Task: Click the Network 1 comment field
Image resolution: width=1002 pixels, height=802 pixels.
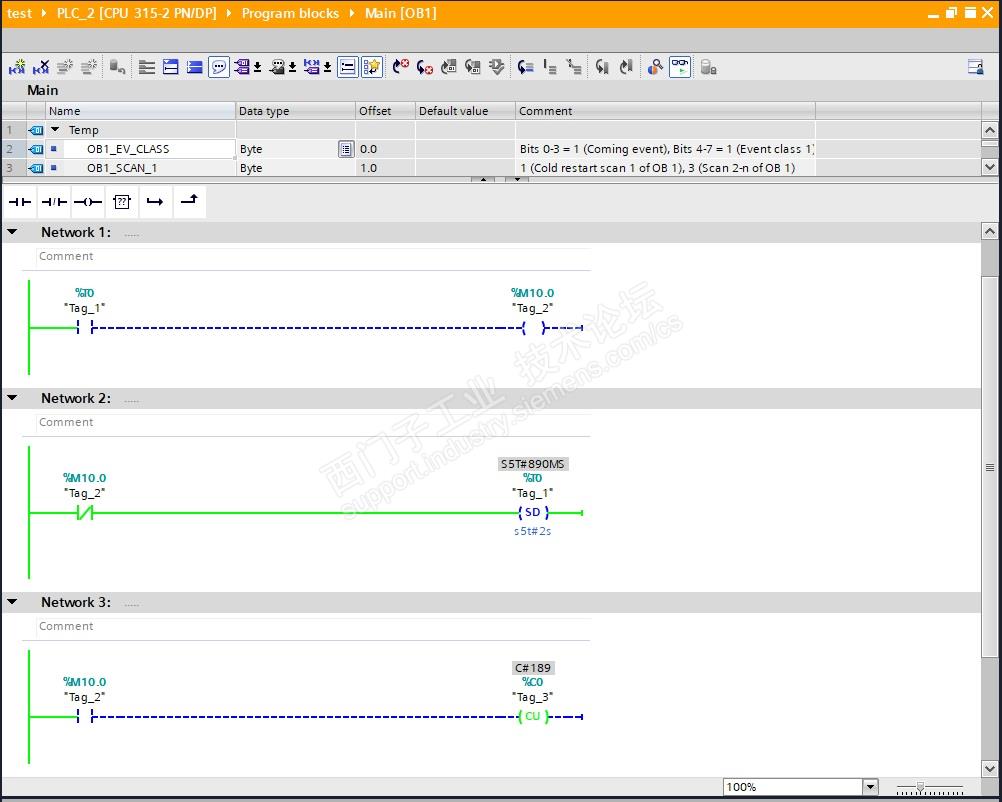Action: [313, 256]
